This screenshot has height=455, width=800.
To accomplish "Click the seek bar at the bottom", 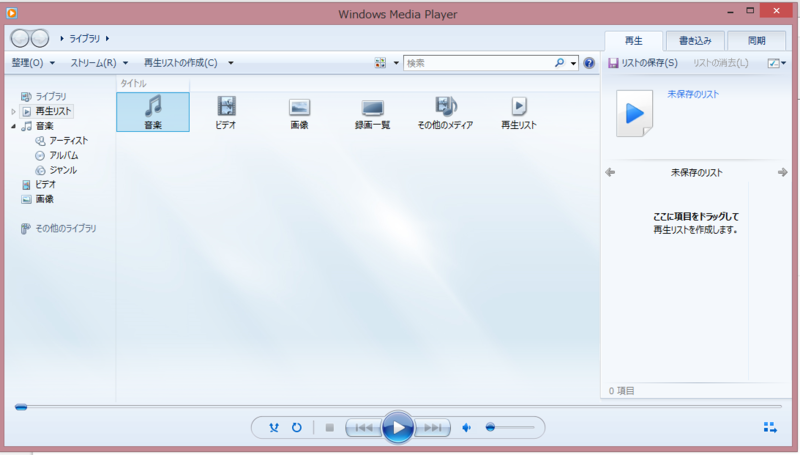I will point(398,407).
